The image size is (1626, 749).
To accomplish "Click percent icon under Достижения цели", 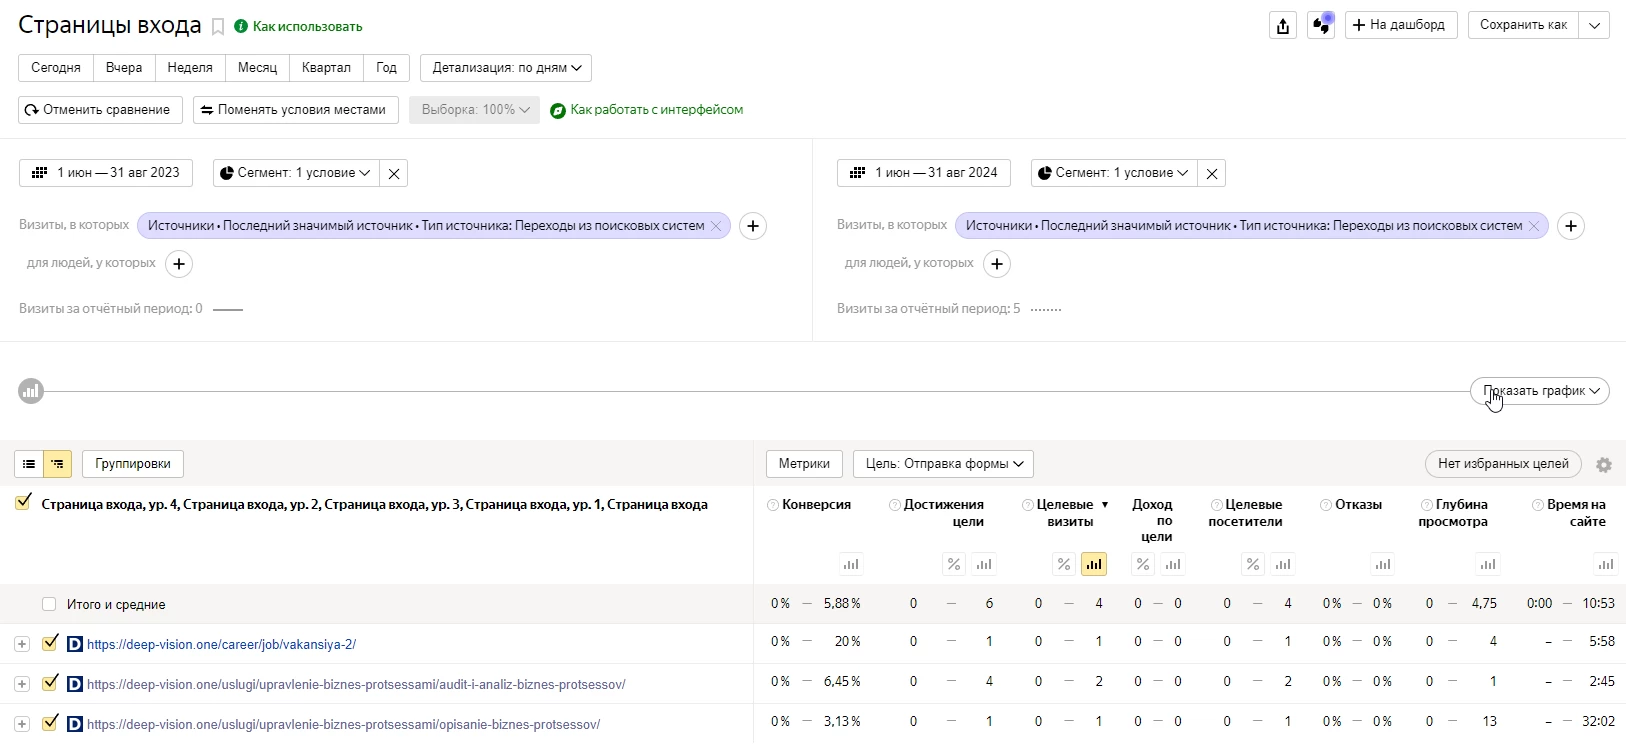I will tap(954, 564).
